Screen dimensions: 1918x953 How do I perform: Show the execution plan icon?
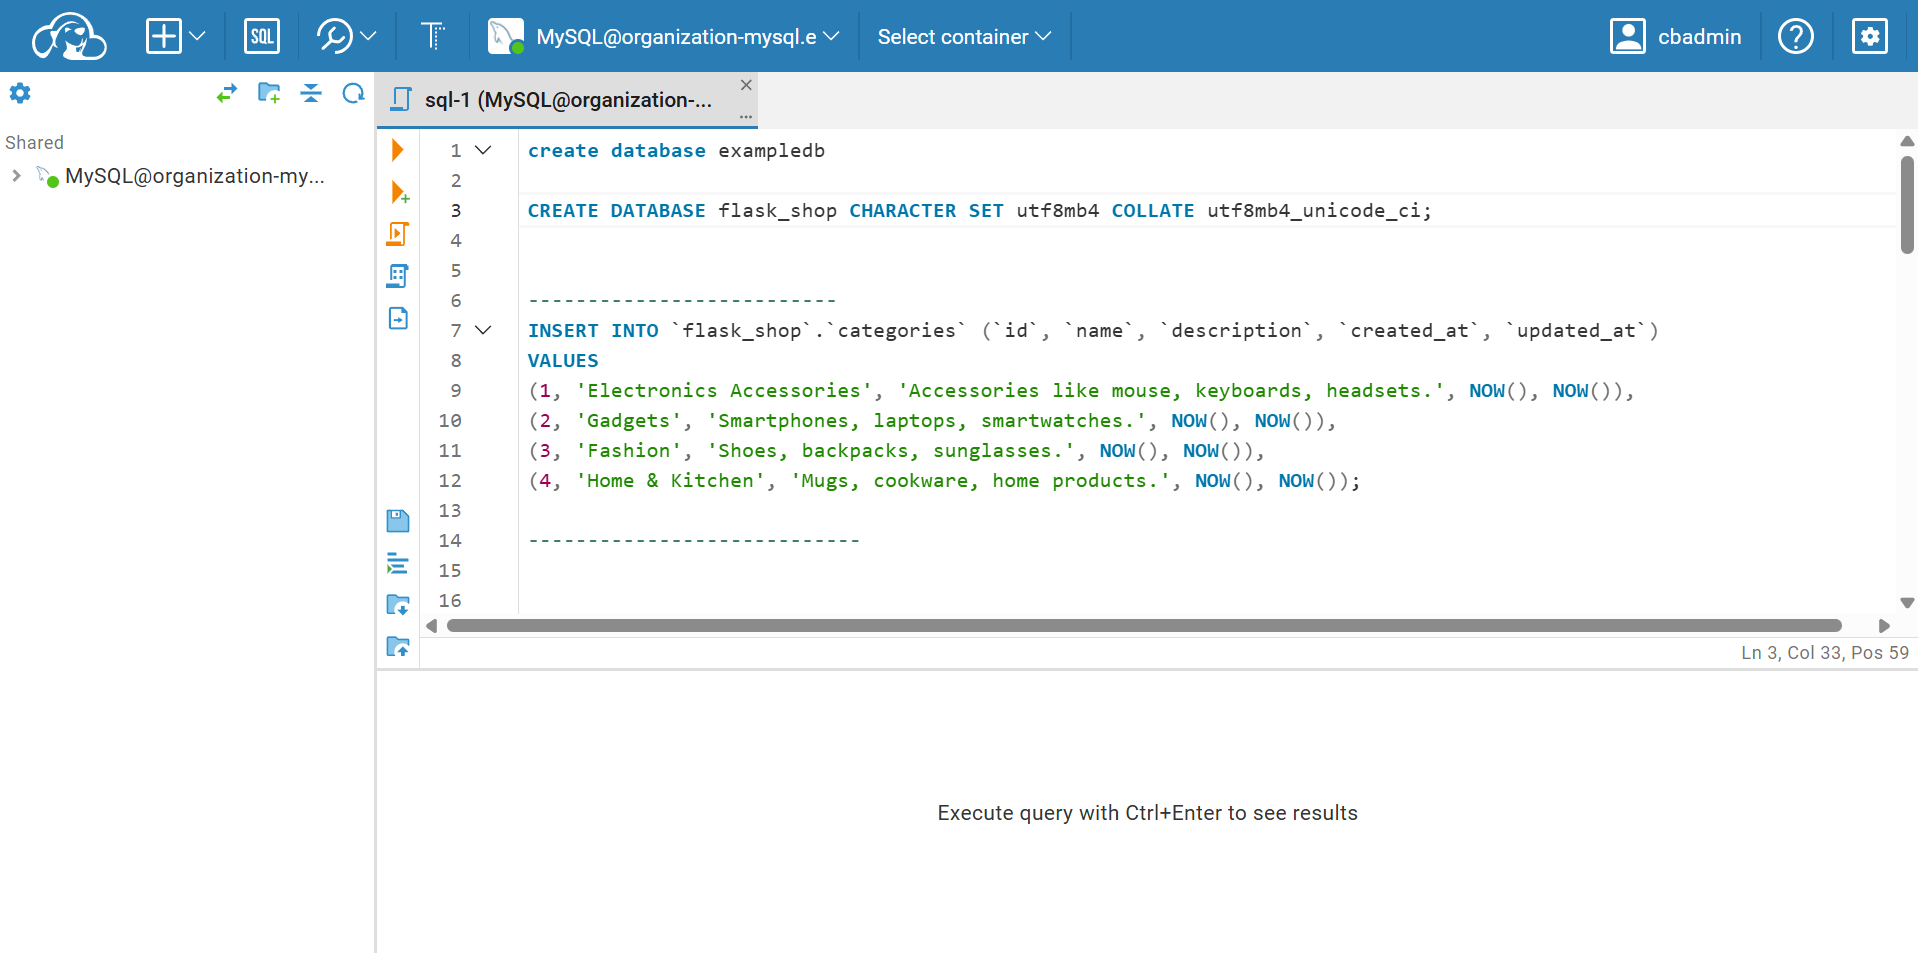pyautogui.click(x=397, y=276)
